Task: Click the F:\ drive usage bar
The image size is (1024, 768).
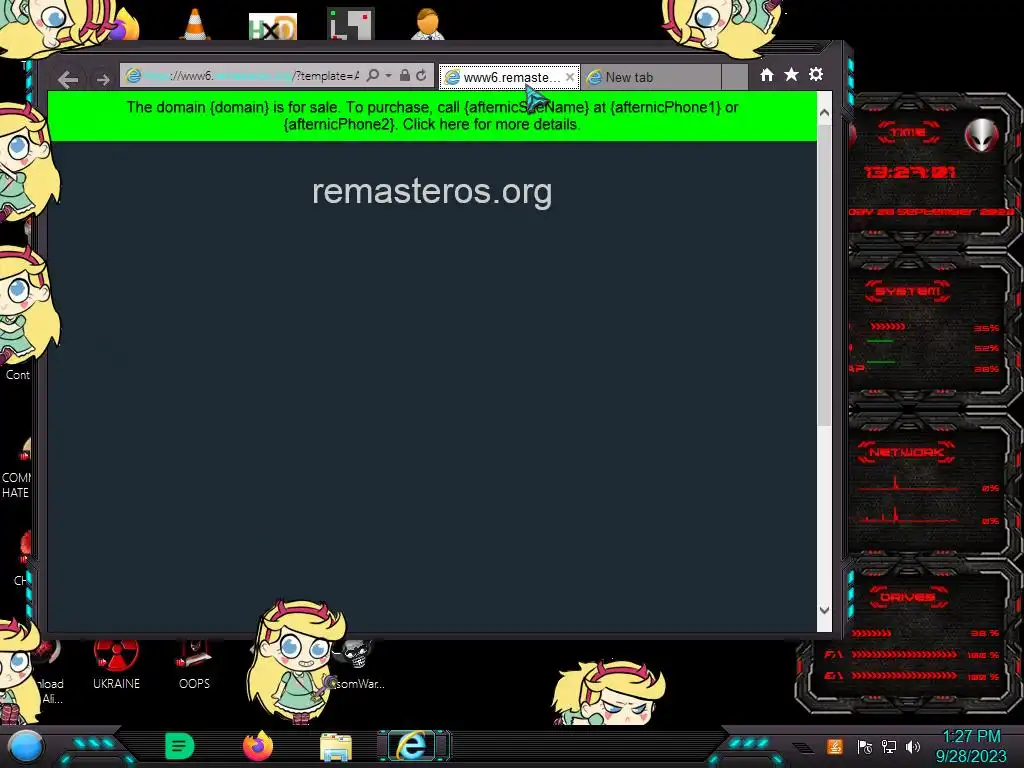Action: [x=904, y=654]
